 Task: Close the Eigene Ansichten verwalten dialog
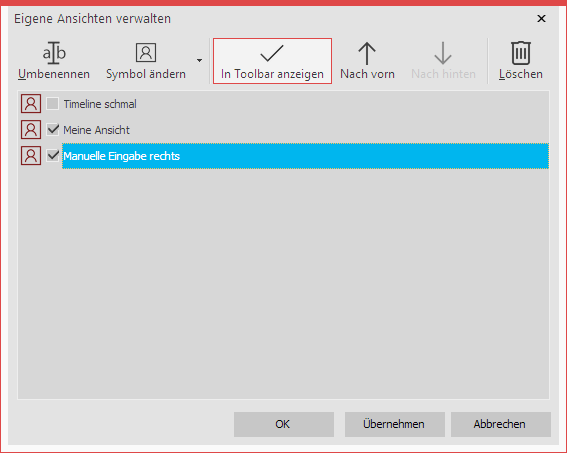click(541, 18)
